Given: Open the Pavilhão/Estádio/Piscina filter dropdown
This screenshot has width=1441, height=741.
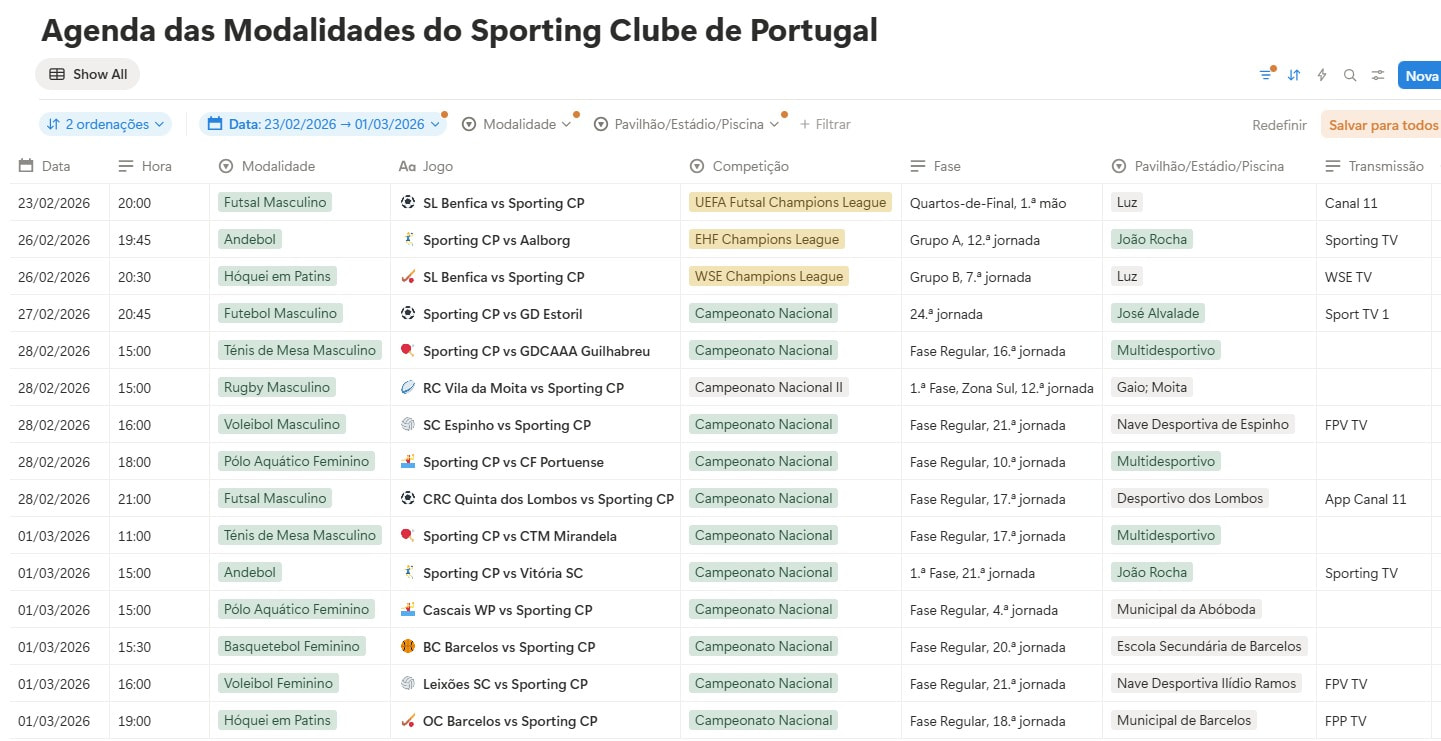Looking at the screenshot, I should coord(687,125).
